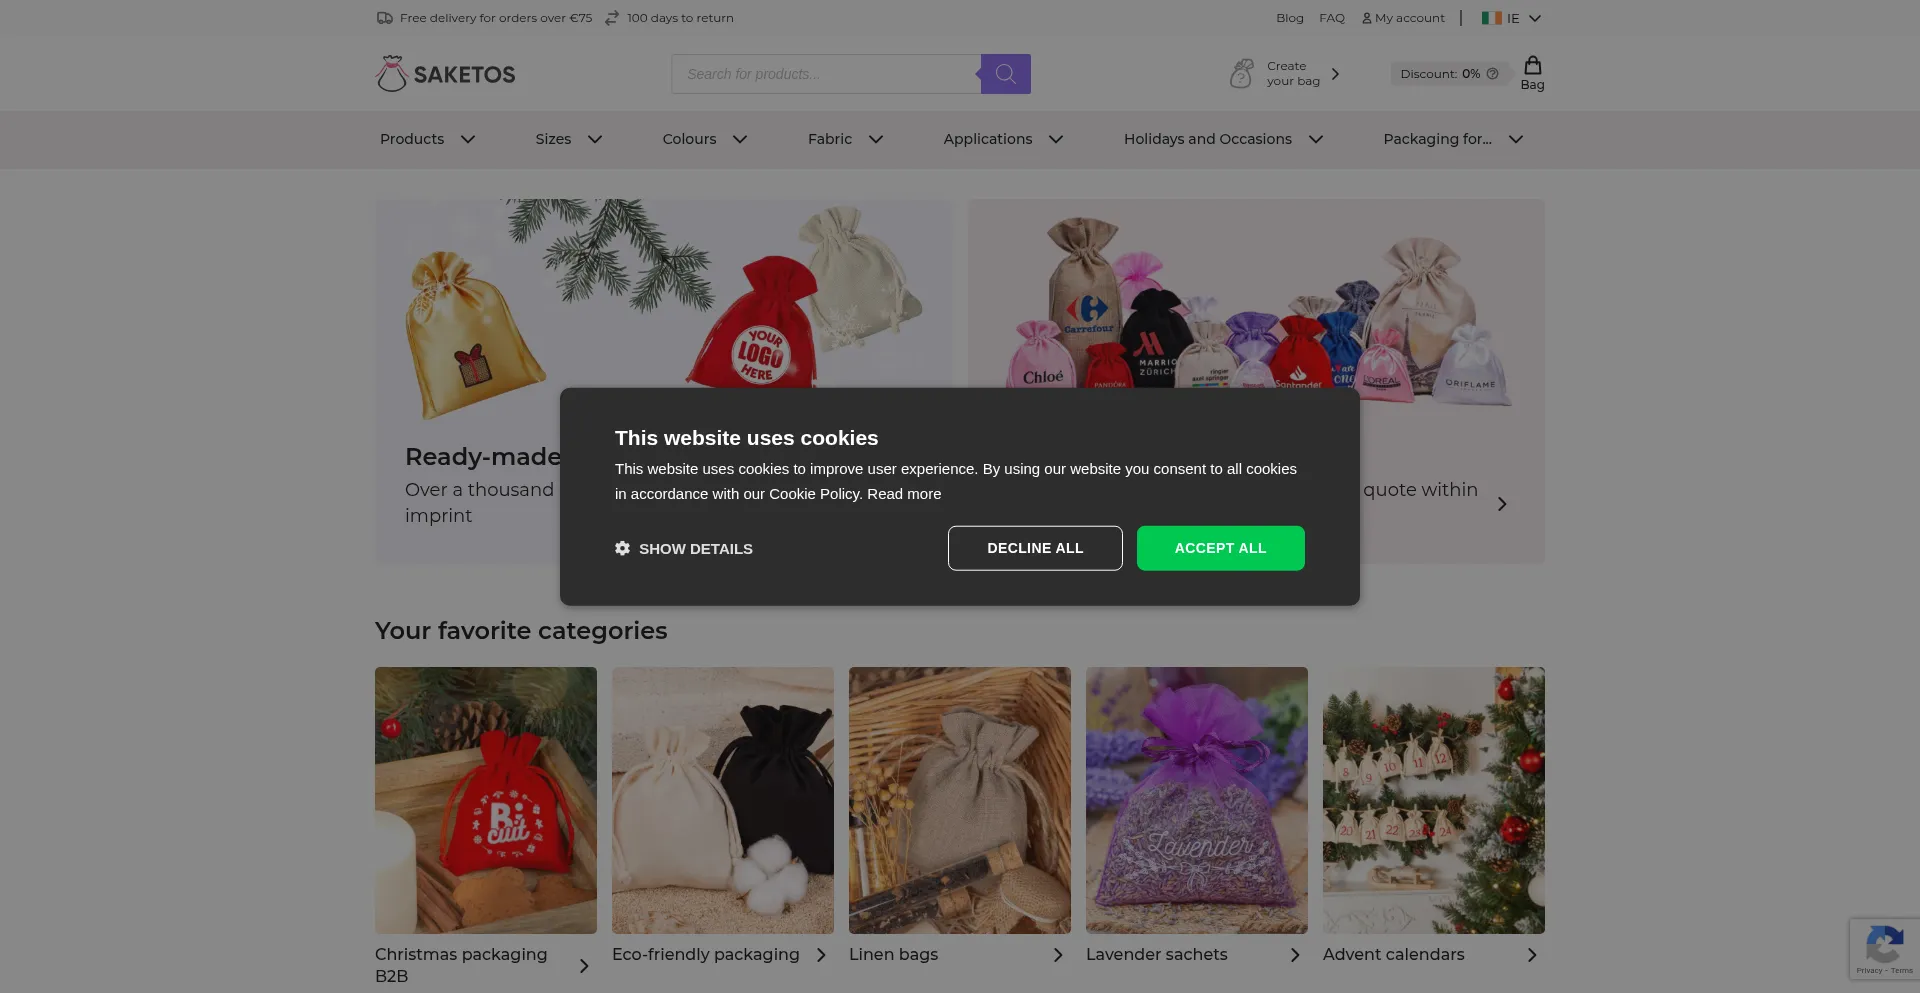Expand cookie details with Show Details
Image resolution: width=1920 pixels, height=993 pixels.
(x=684, y=548)
